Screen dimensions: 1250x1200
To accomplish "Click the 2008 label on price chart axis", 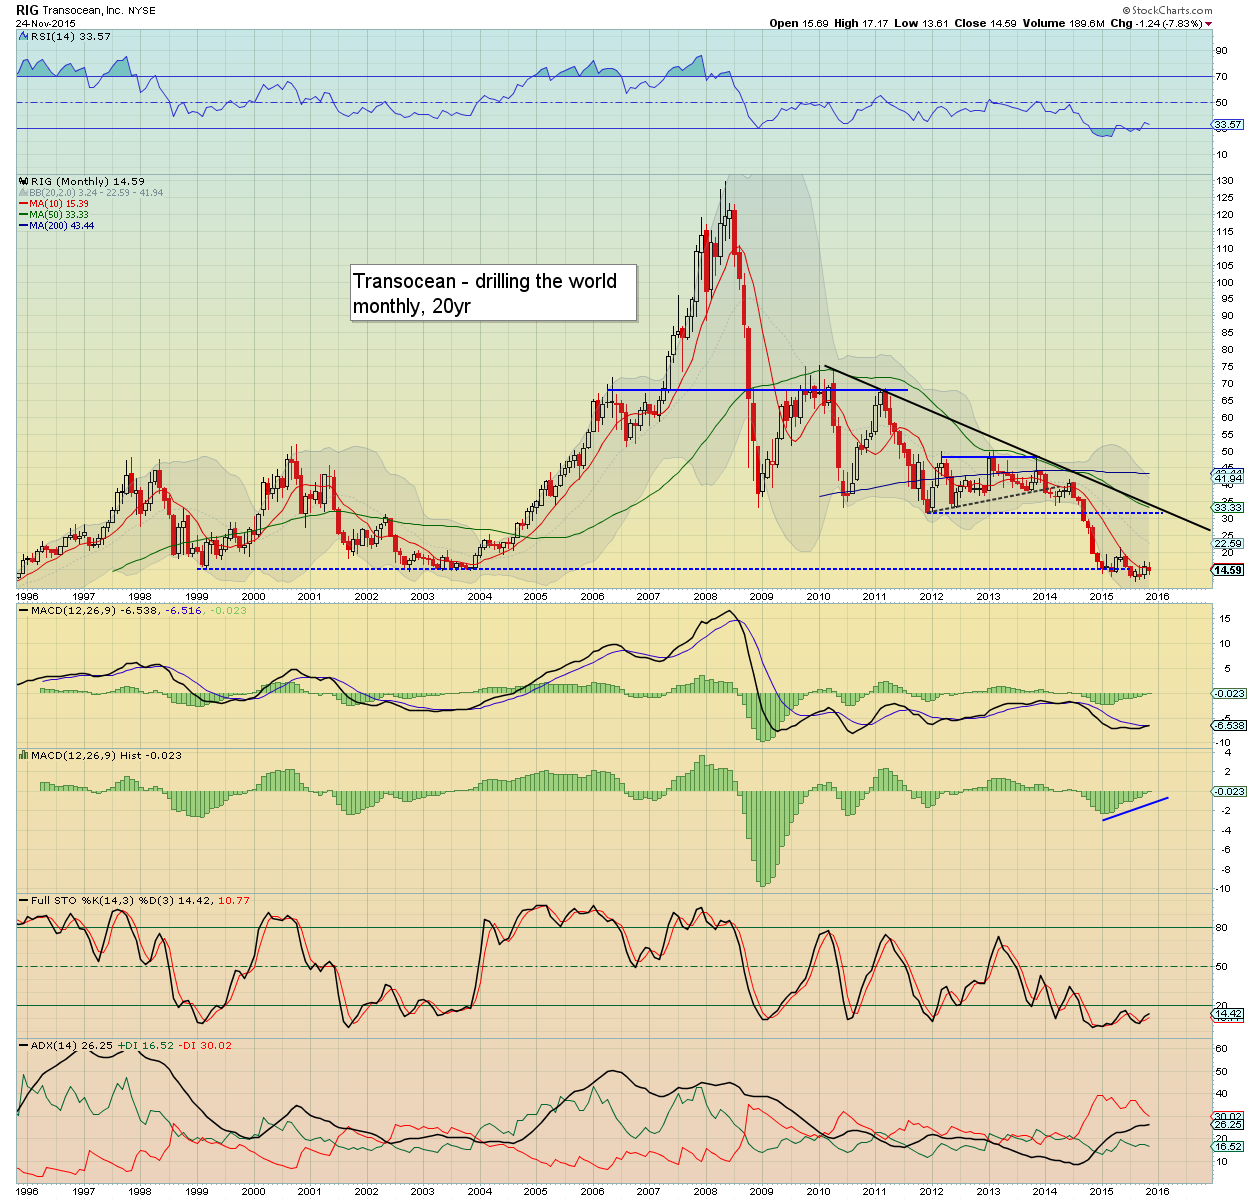I will point(705,596).
